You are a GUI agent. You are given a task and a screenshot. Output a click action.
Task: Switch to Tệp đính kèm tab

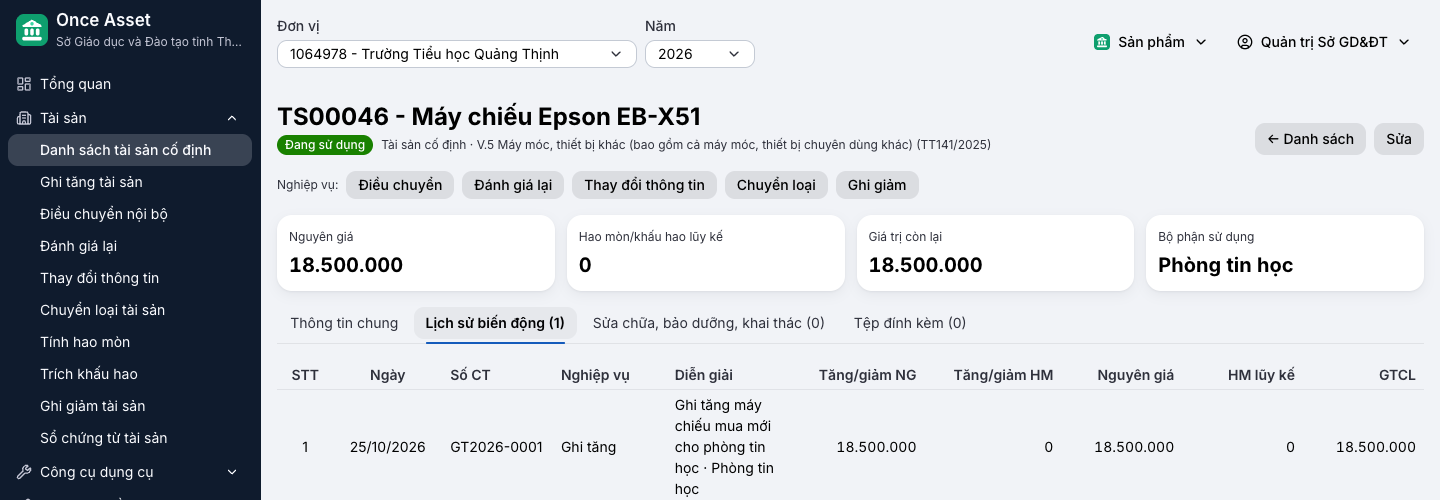click(x=910, y=323)
